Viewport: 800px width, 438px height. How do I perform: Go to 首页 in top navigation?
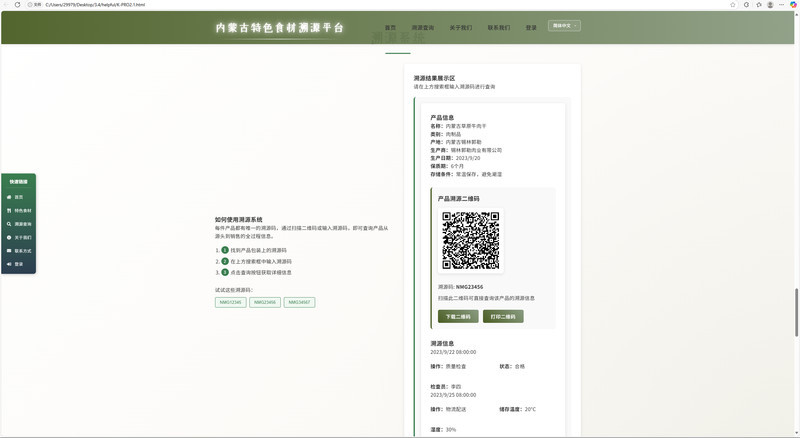(x=390, y=28)
